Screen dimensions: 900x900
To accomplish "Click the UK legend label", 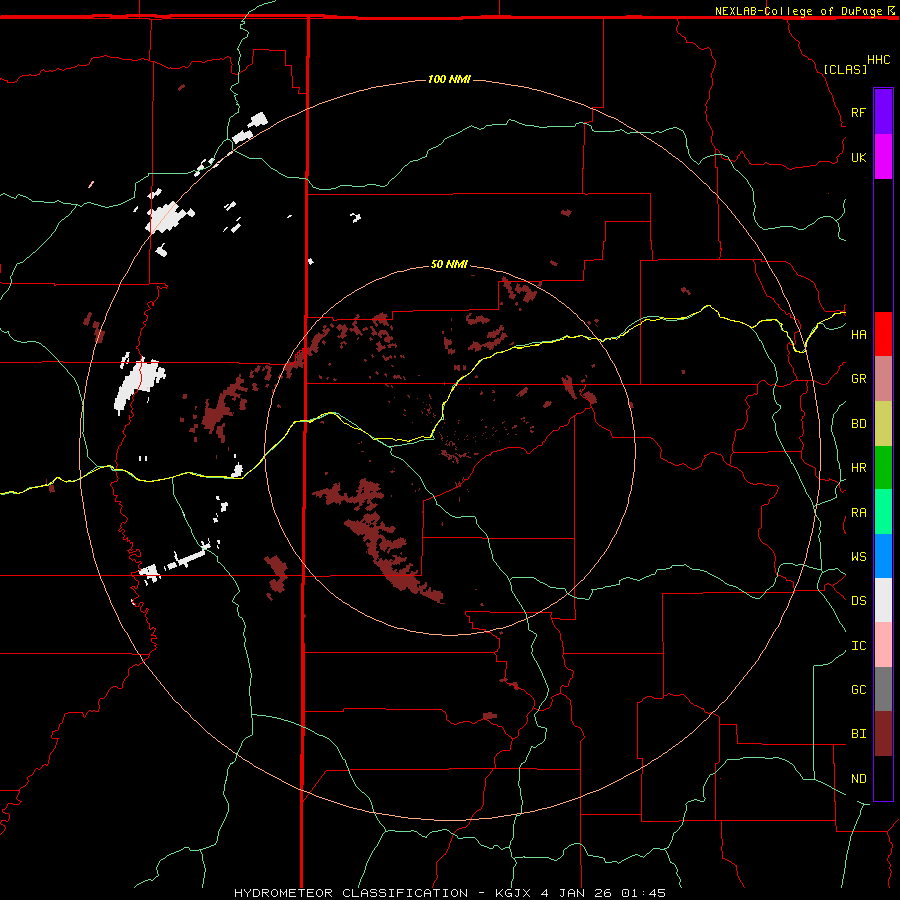I will click(858, 157).
